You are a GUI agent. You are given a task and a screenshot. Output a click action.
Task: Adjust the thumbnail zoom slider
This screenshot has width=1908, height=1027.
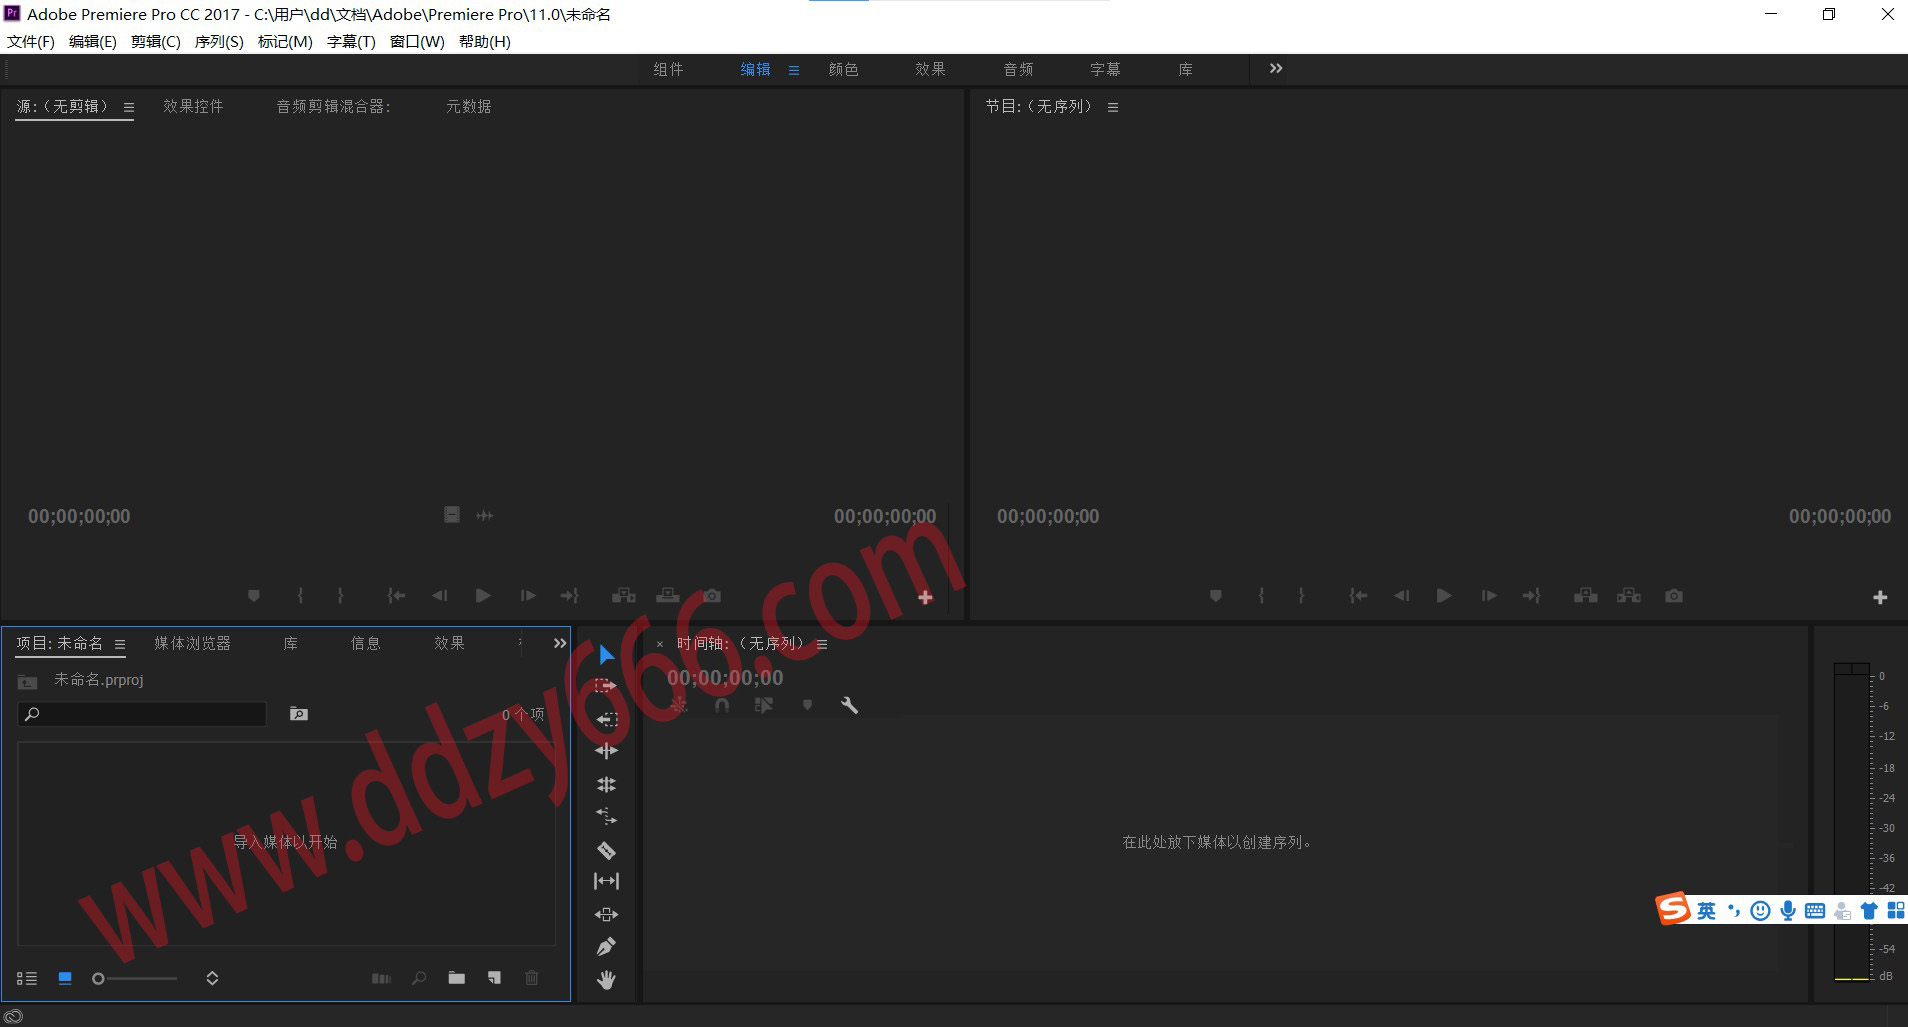point(99,978)
